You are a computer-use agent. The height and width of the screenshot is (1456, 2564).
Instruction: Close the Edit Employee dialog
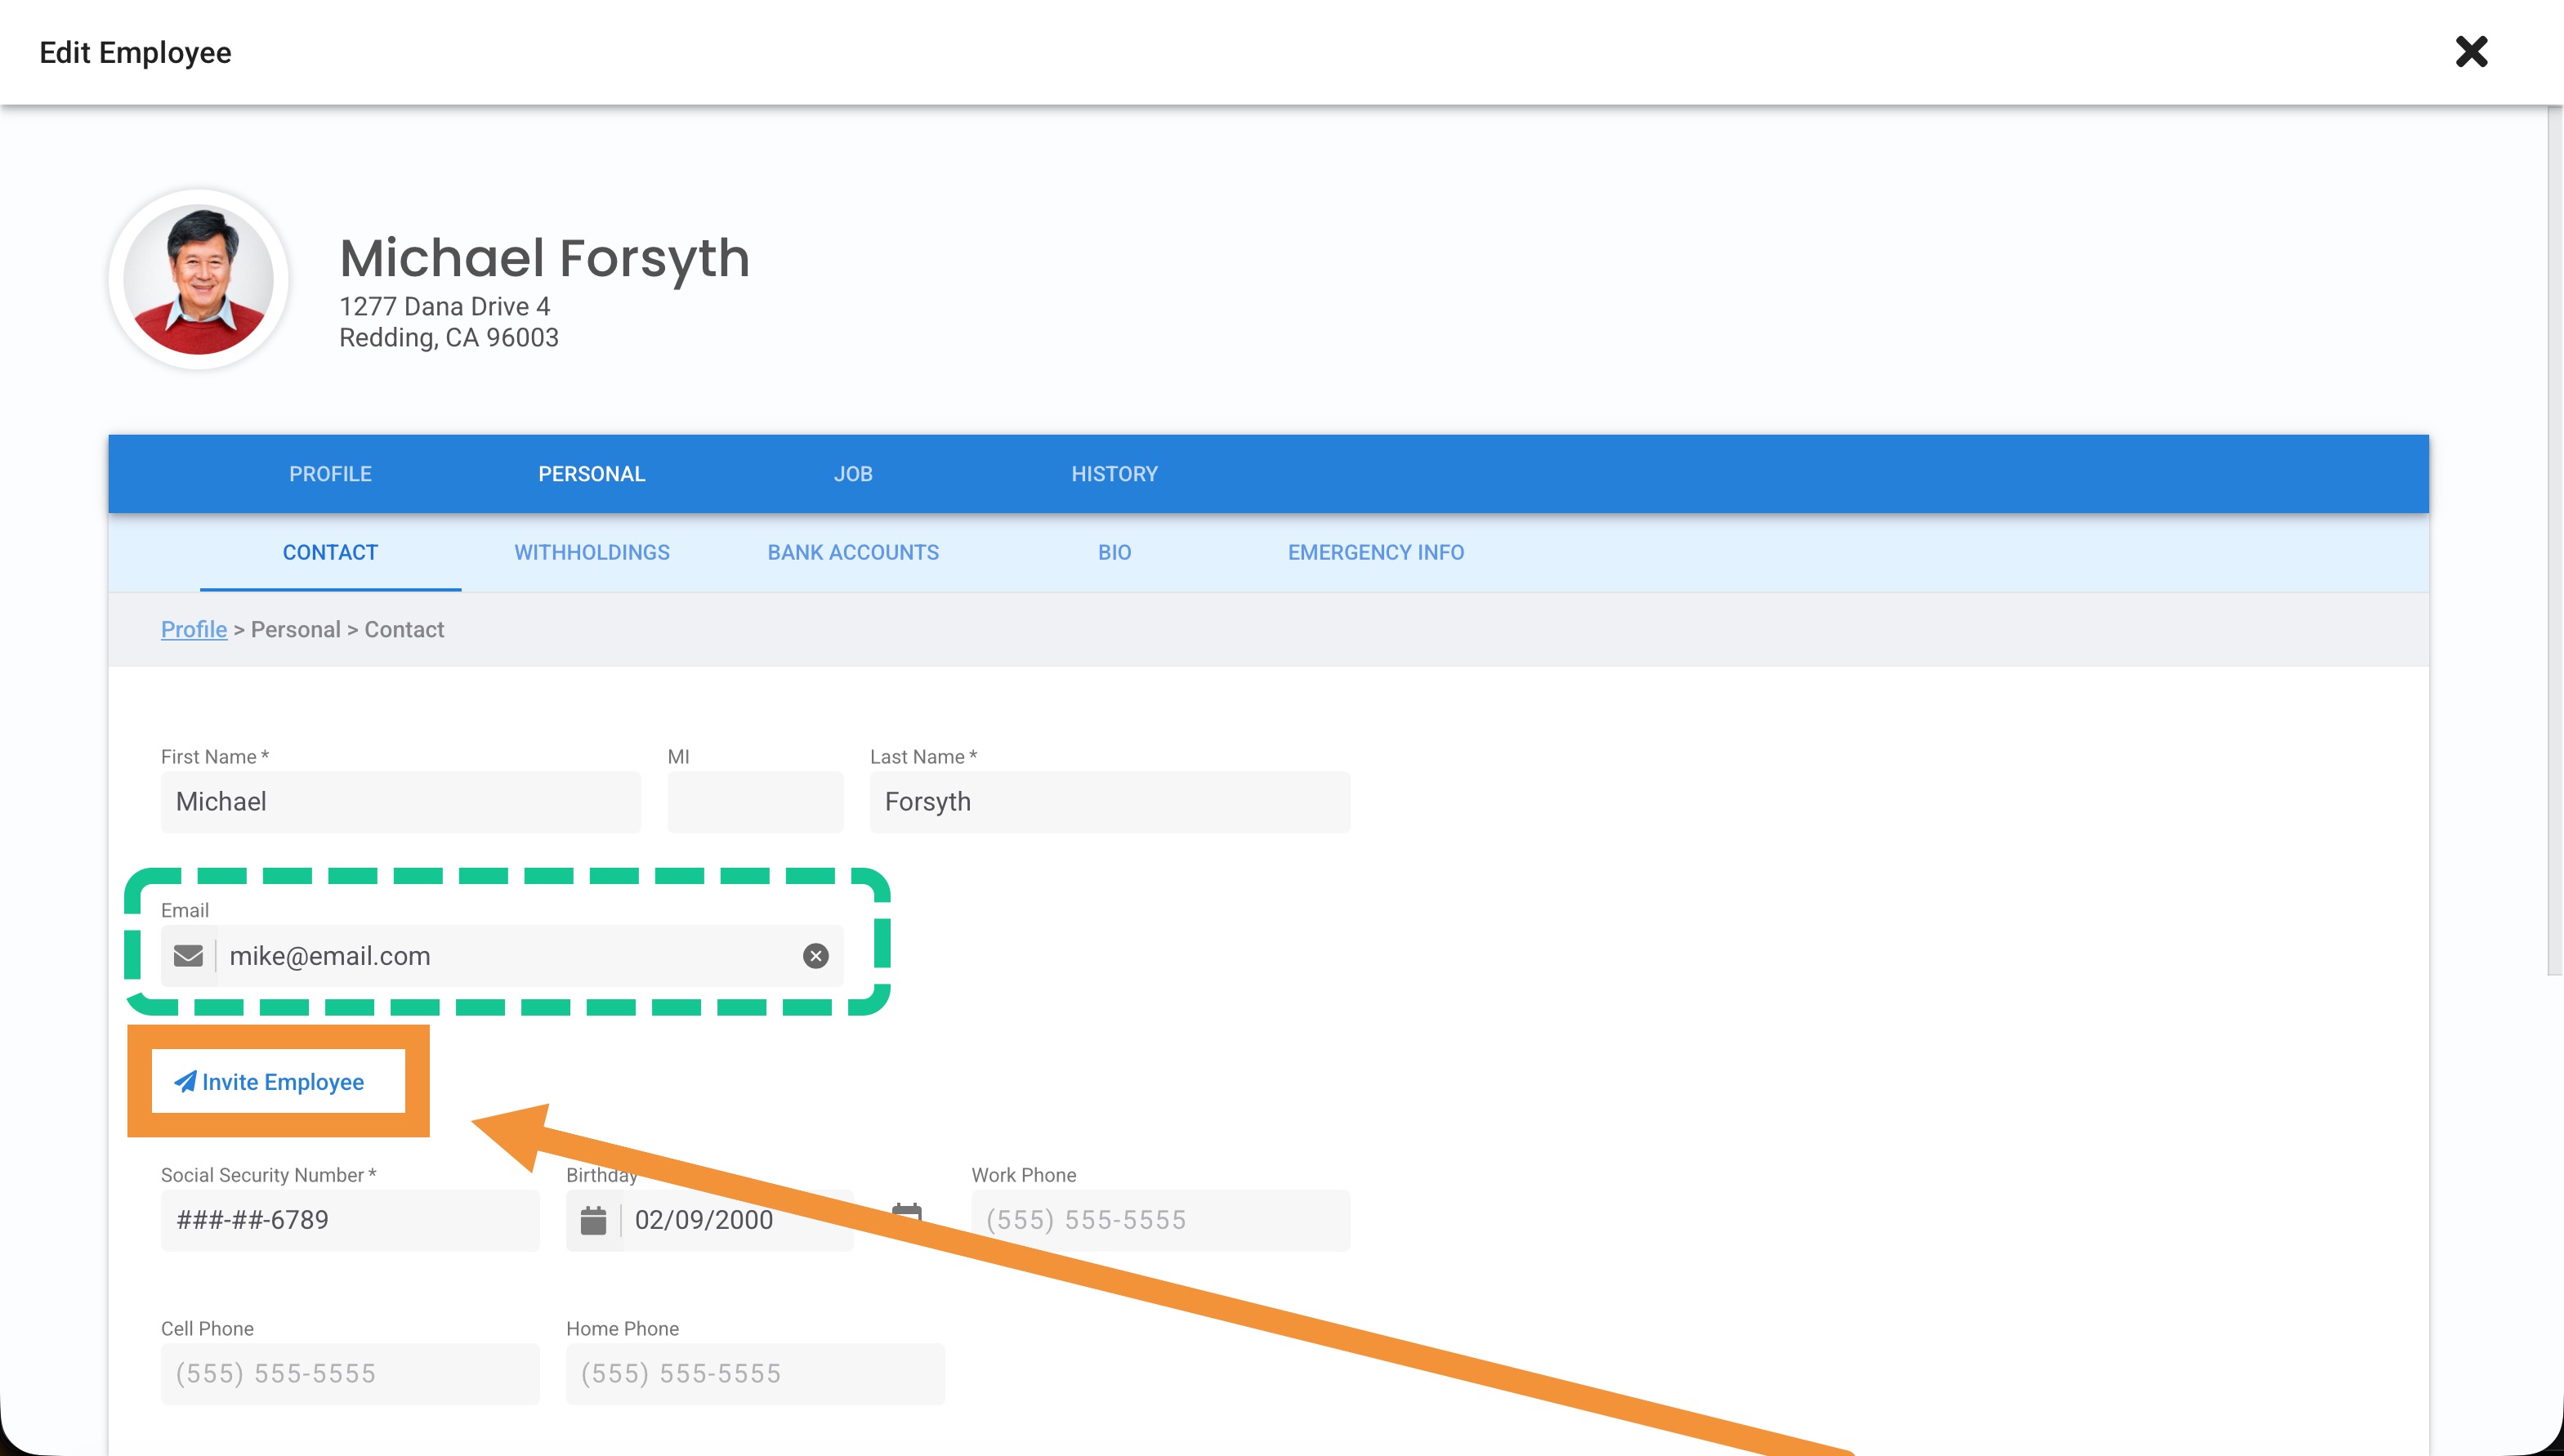pos(2470,52)
